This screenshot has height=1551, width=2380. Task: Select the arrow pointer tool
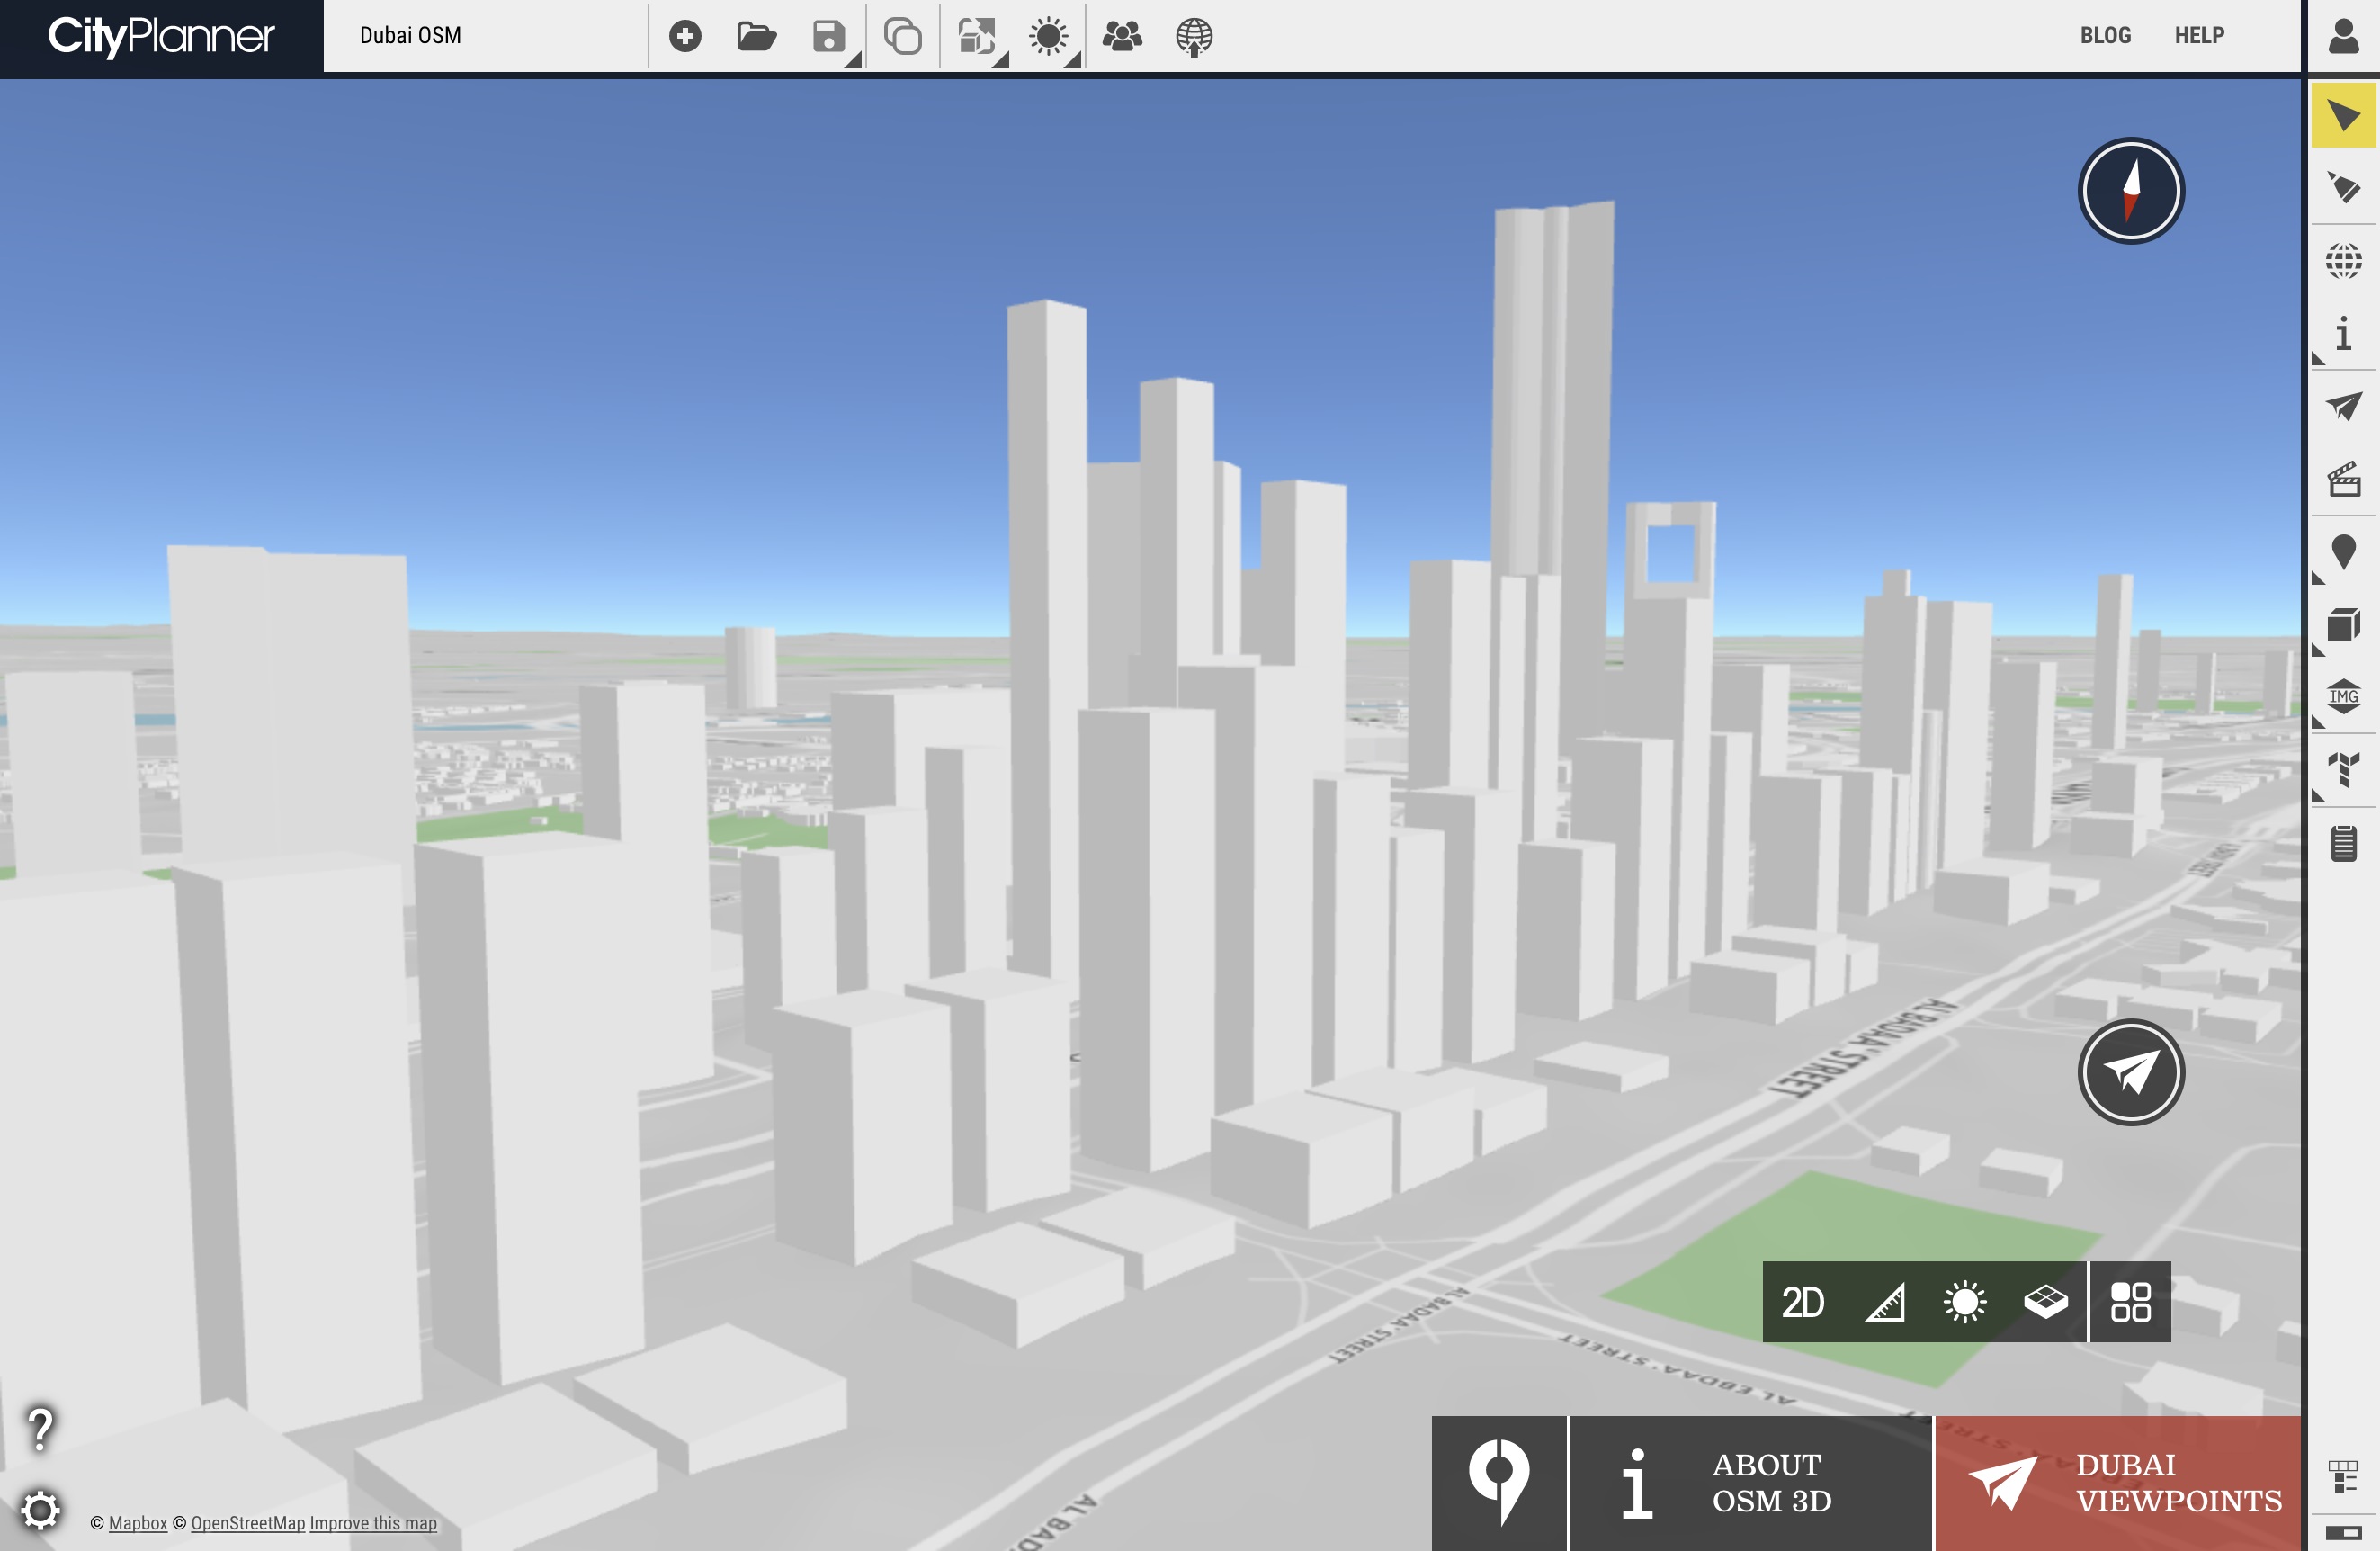tap(2343, 115)
